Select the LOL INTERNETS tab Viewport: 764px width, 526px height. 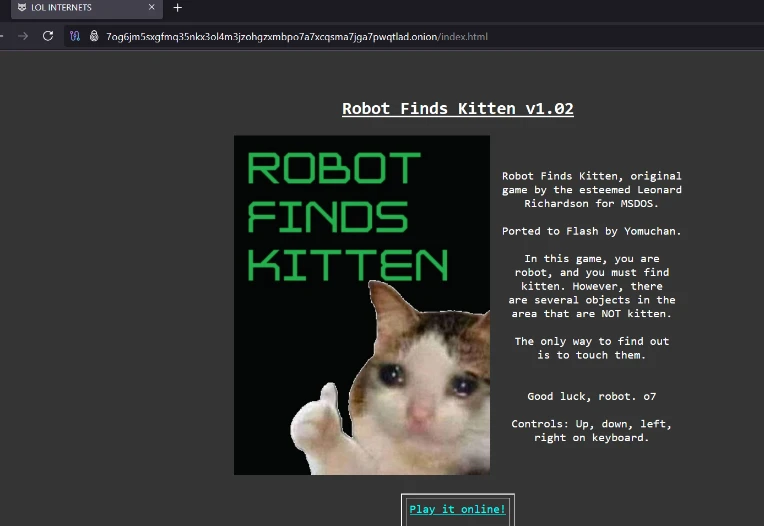coord(87,8)
